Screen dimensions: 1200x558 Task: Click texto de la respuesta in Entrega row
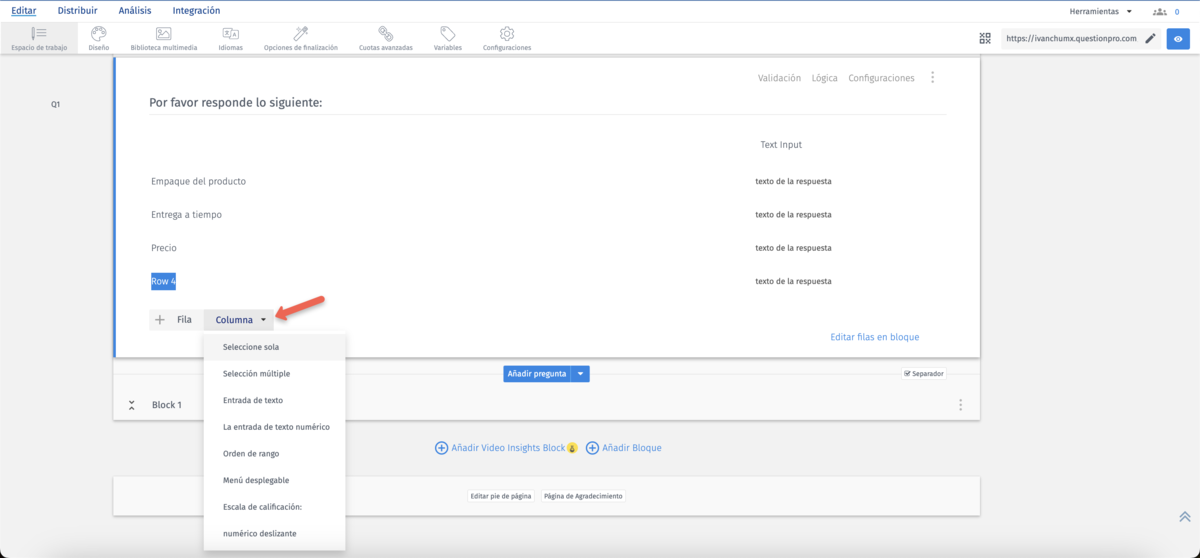click(x=793, y=215)
